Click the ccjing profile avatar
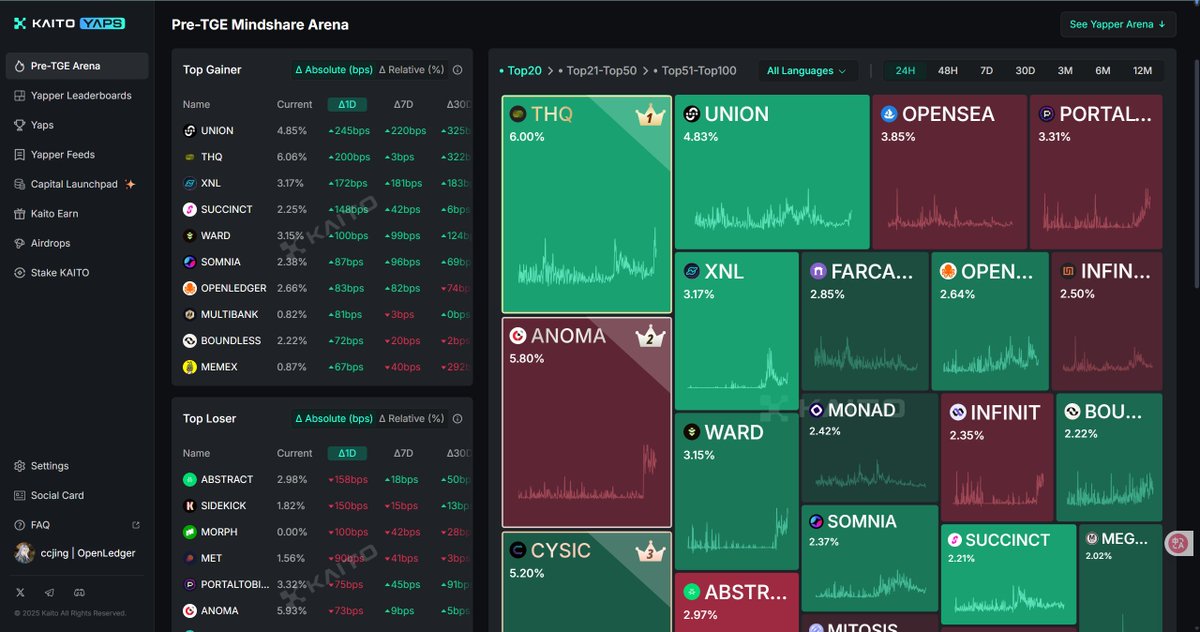 (24, 553)
